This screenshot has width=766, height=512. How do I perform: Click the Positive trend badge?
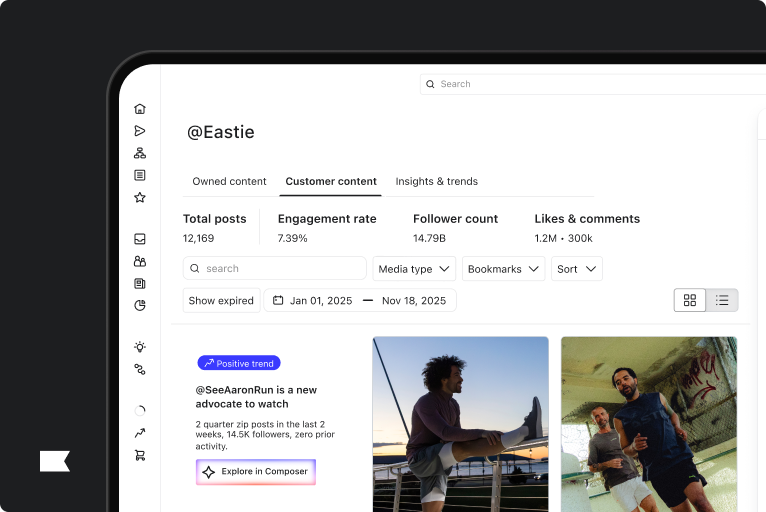(239, 363)
